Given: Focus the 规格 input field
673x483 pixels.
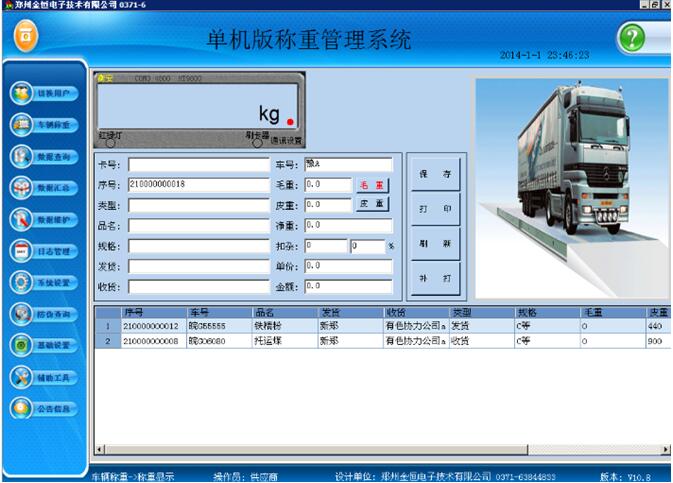Looking at the screenshot, I should tap(199, 246).
